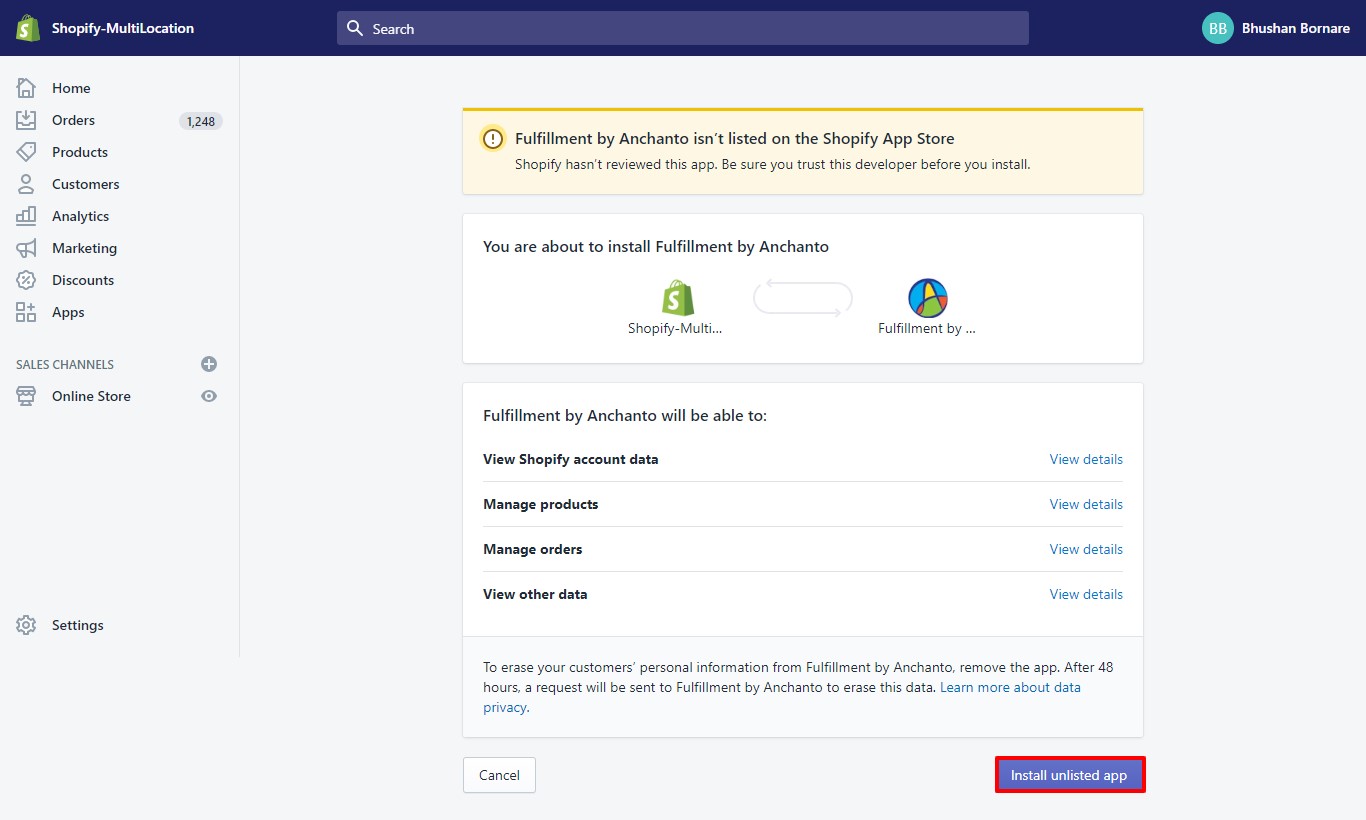Click the Shopify-MultiLocation store name
Image resolution: width=1366 pixels, height=820 pixels.
point(123,28)
